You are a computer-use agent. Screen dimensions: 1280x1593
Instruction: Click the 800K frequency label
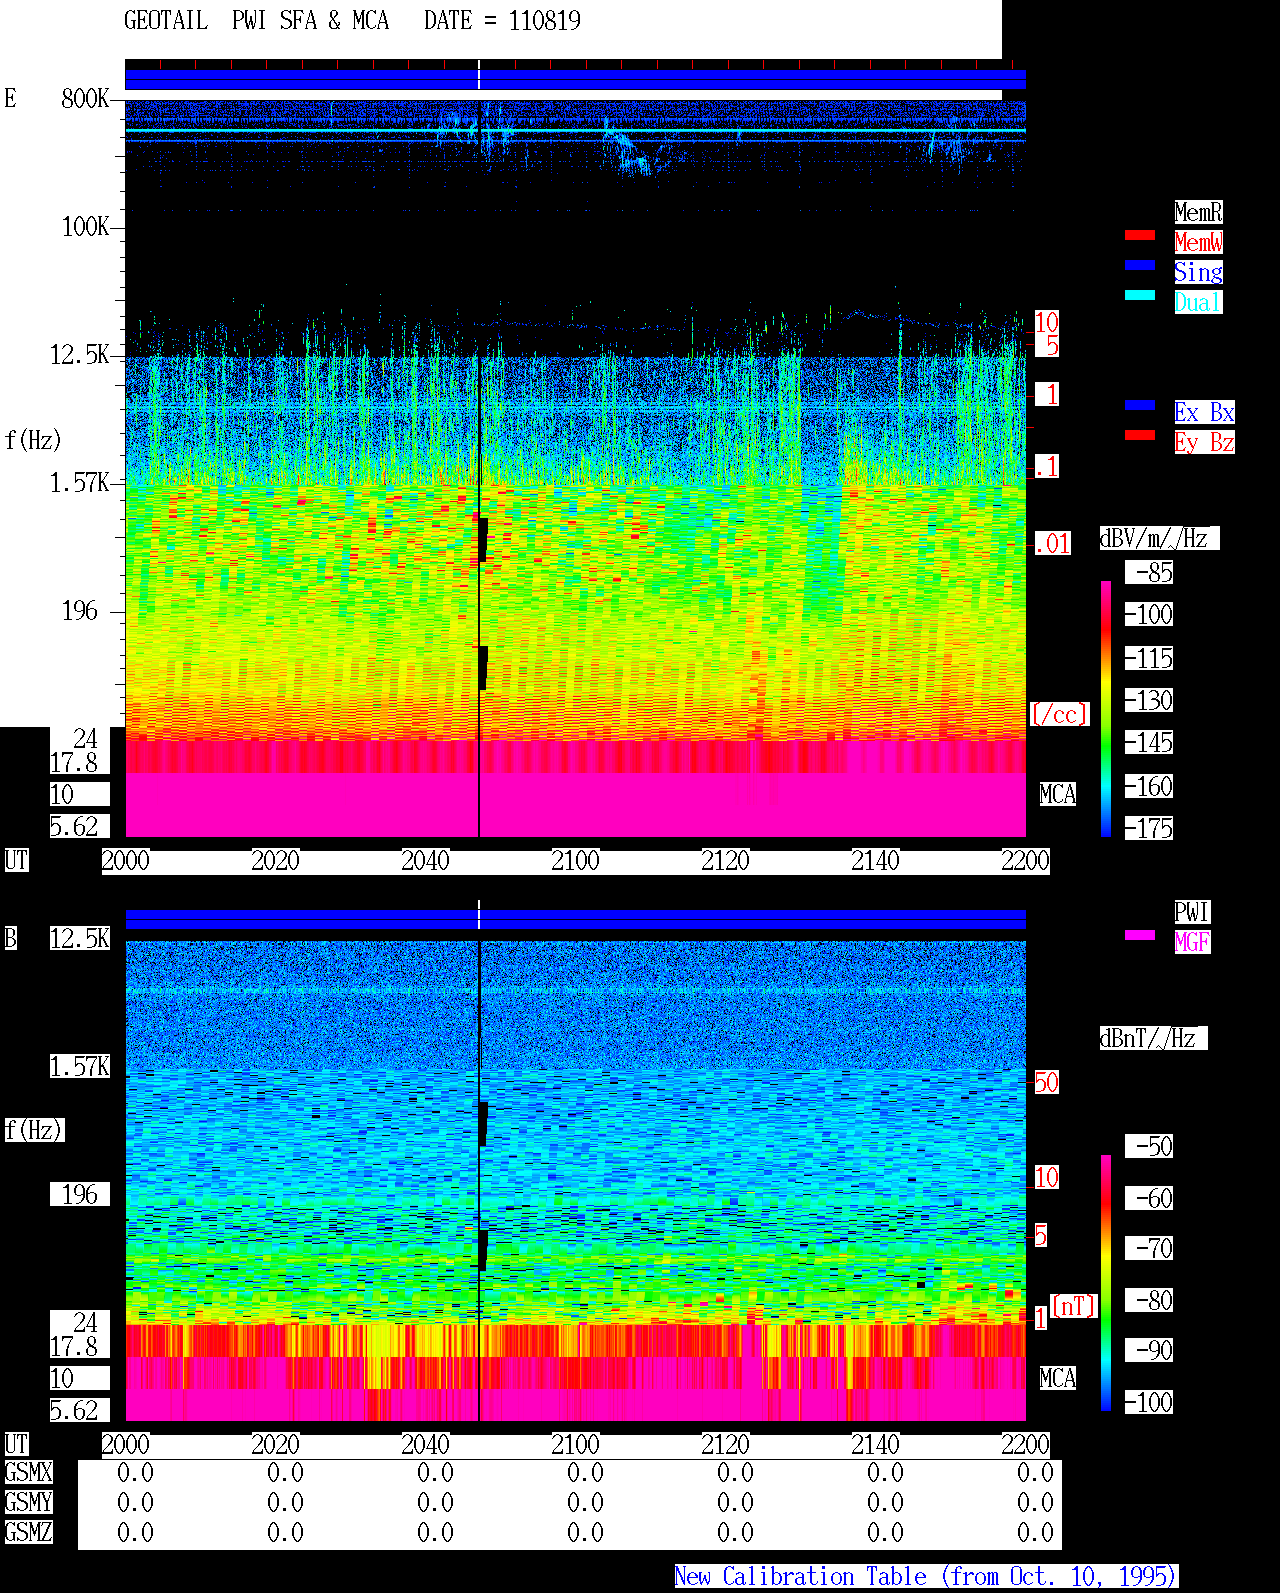click(x=85, y=99)
